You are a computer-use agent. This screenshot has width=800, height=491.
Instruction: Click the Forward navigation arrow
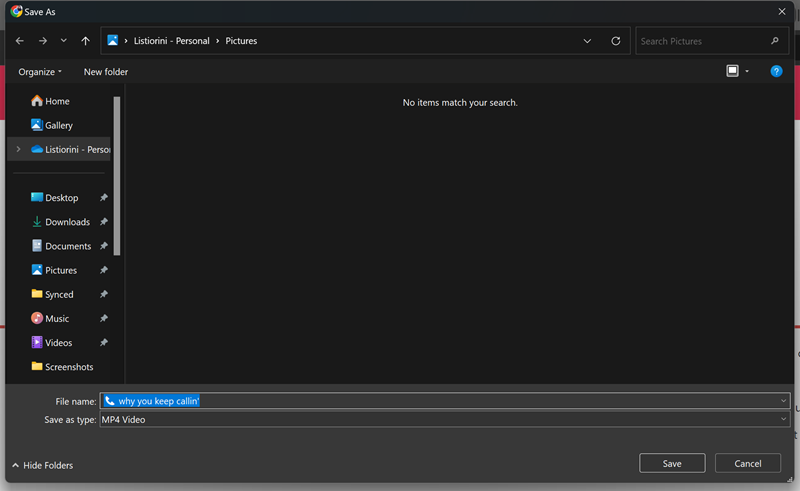click(x=42, y=41)
